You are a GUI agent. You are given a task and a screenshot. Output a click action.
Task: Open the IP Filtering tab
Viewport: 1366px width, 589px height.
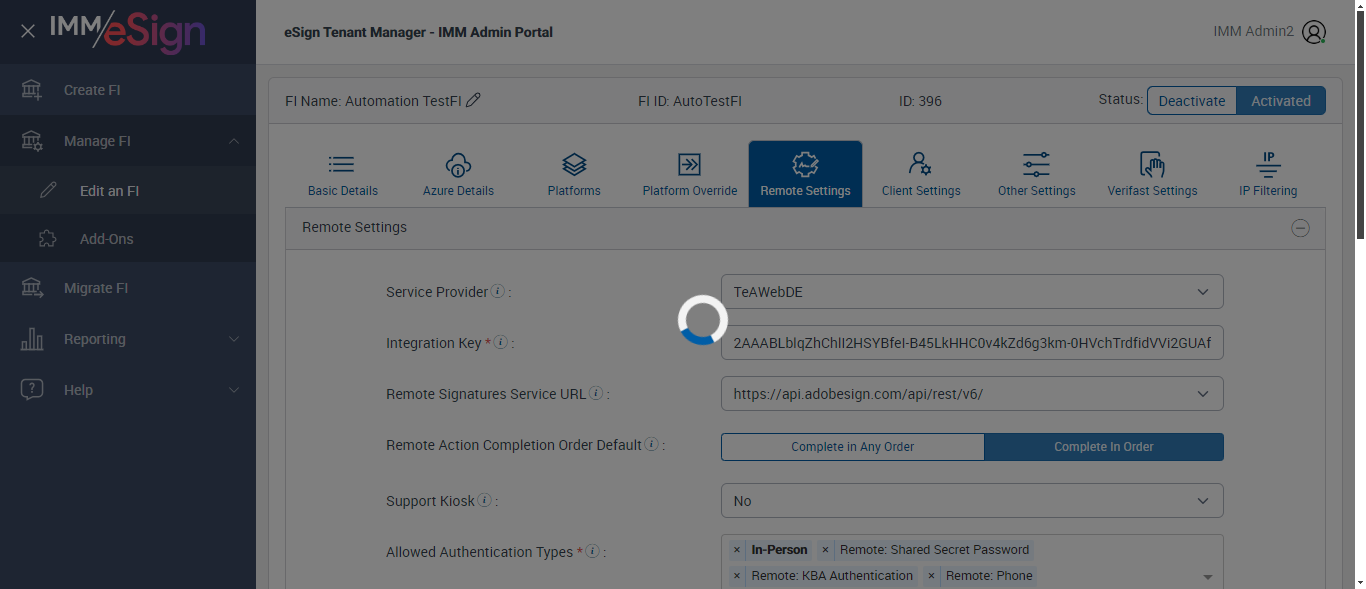1268,174
